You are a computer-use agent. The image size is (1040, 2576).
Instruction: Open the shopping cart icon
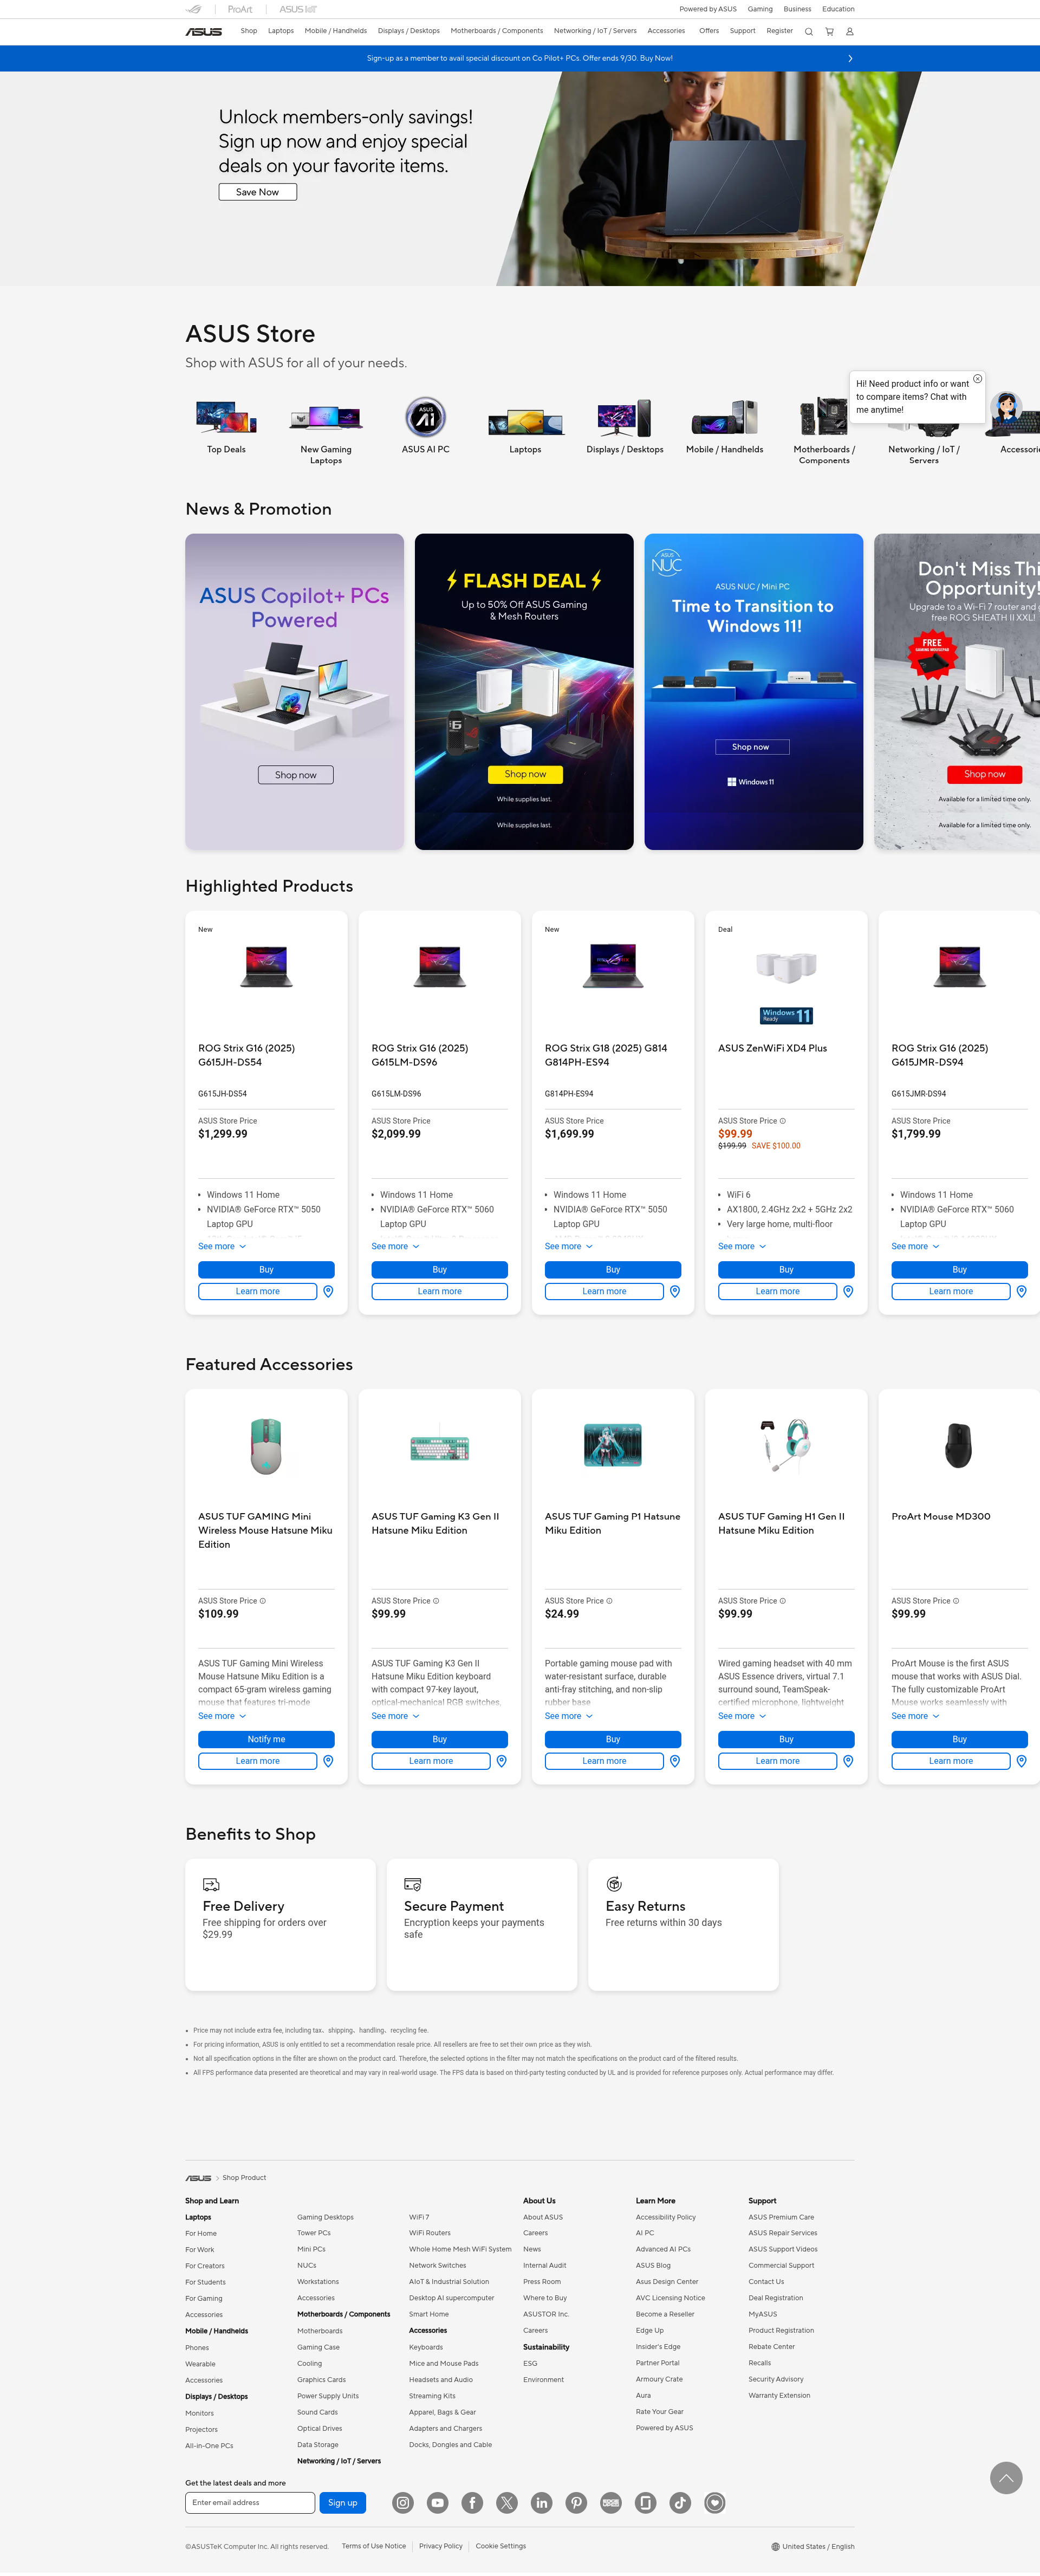(x=829, y=32)
